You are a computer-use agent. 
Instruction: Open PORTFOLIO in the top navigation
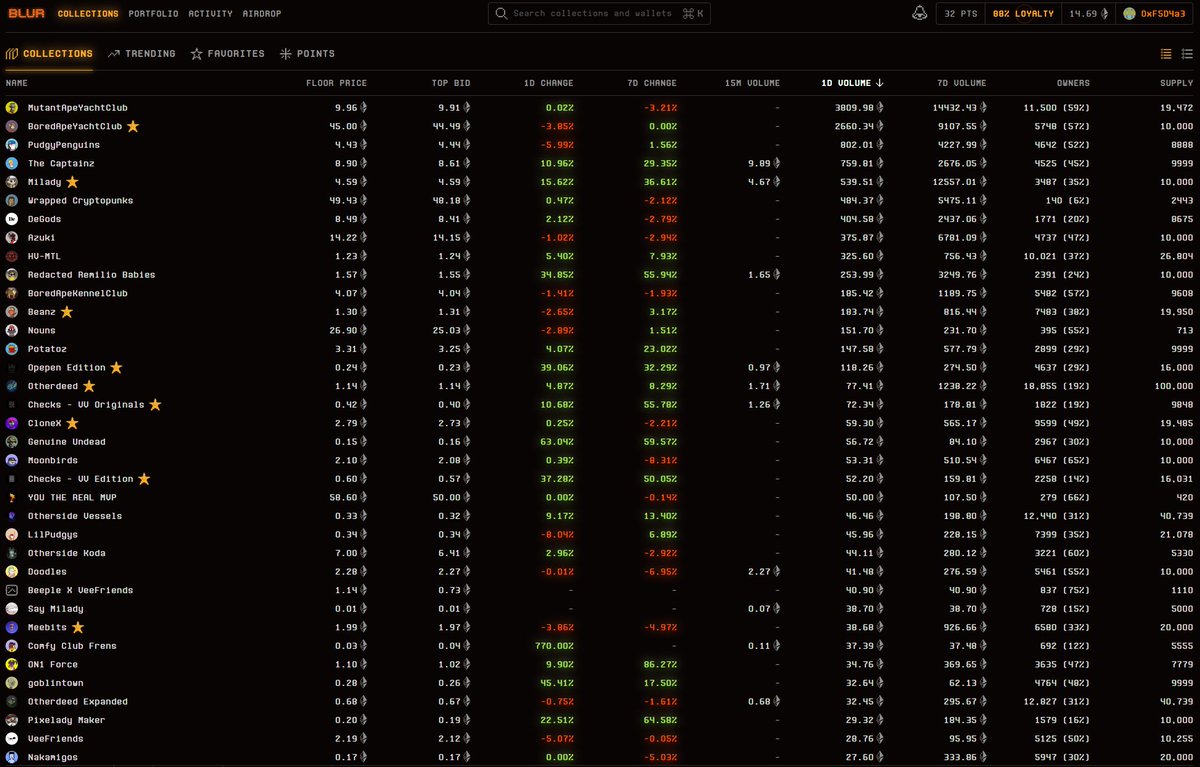coord(153,14)
